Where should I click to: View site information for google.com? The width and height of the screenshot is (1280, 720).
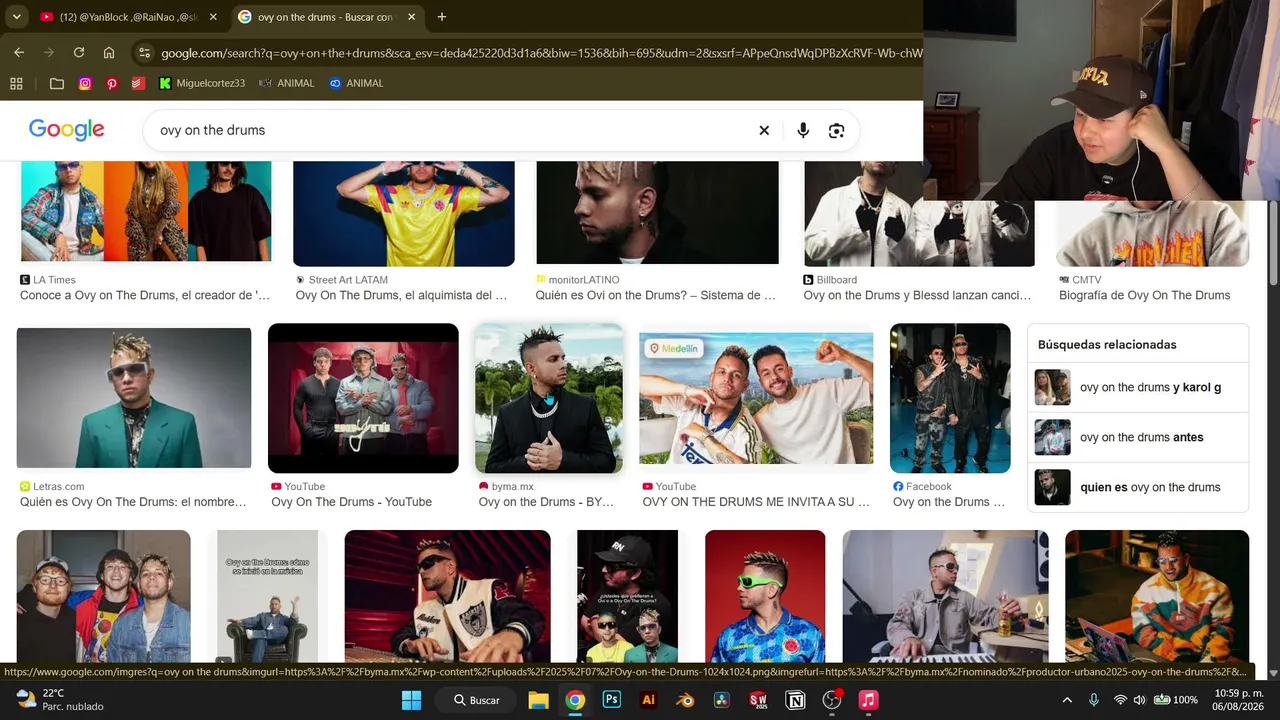tap(144, 53)
